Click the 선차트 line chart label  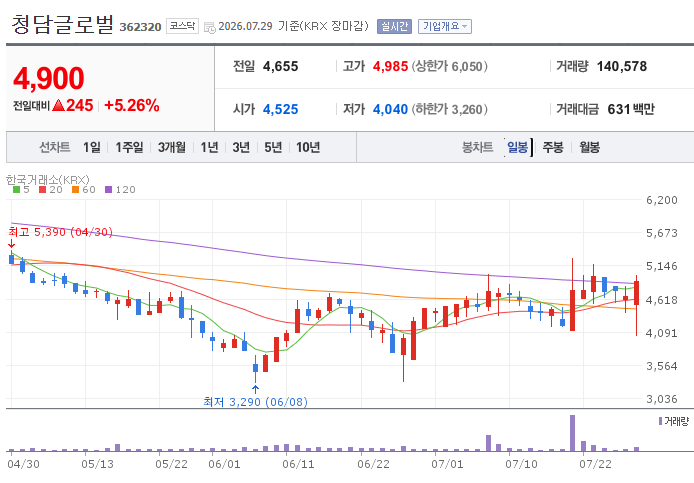pos(54,147)
